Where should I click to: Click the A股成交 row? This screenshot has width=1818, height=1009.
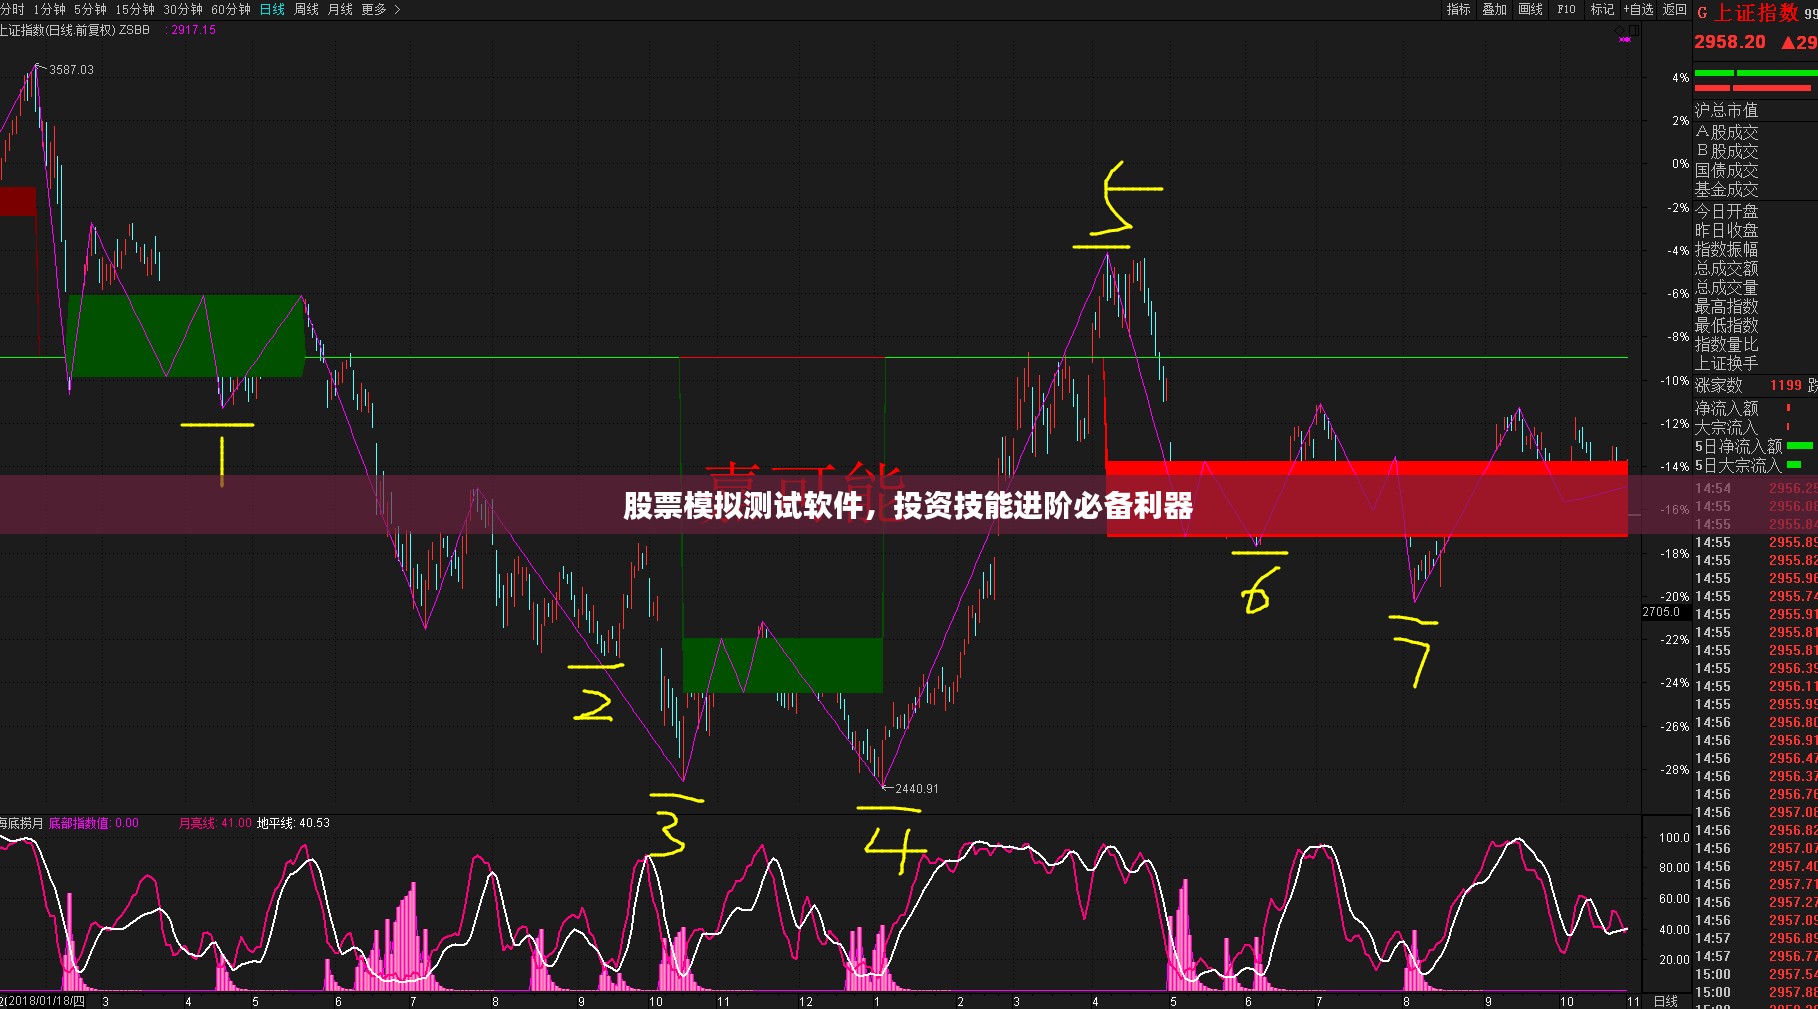point(1756,132)
